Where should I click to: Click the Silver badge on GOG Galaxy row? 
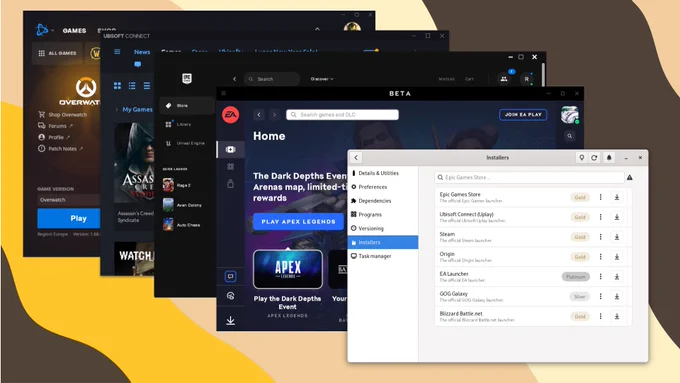click(x=579, y=297)
